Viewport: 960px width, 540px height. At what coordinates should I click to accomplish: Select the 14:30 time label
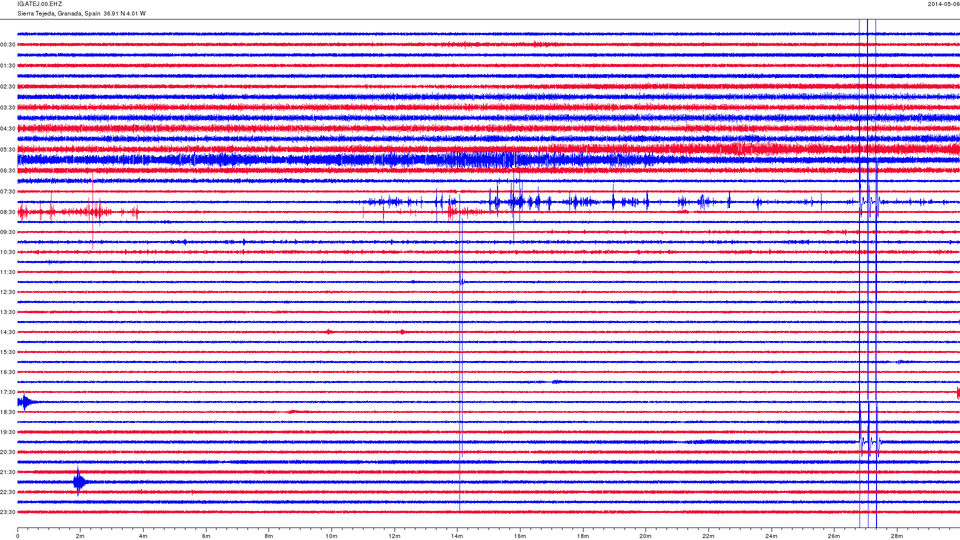click(7, 332)
